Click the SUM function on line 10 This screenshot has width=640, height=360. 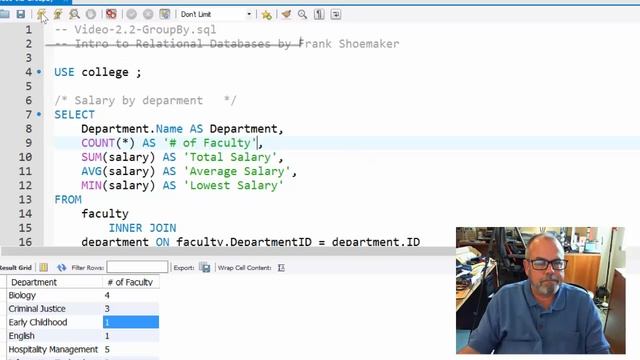(x=91, y=157)
